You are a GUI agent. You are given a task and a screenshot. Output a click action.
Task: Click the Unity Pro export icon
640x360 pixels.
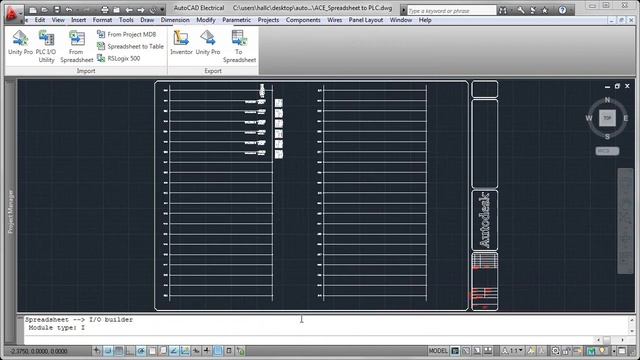(208, 42)
